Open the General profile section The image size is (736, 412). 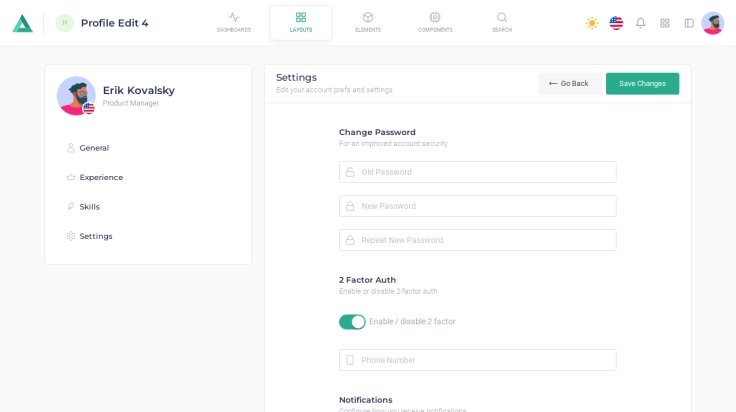pyautogui.click(x=94, y=148)
